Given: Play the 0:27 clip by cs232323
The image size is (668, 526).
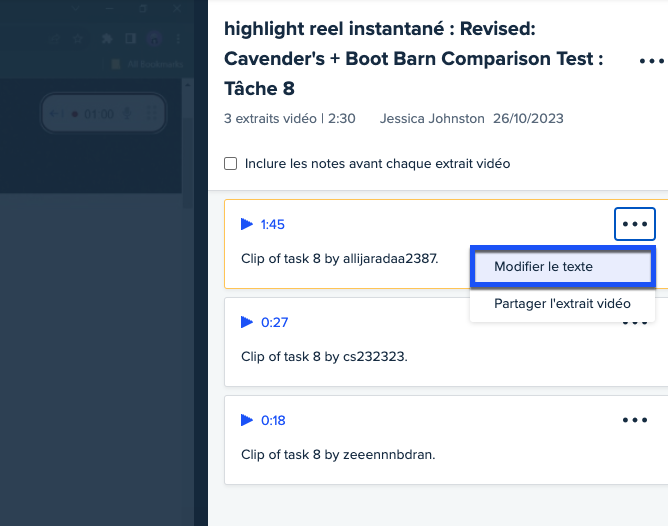Looking at the screenshot, I should pyautogui.click(x=247, y=322).
